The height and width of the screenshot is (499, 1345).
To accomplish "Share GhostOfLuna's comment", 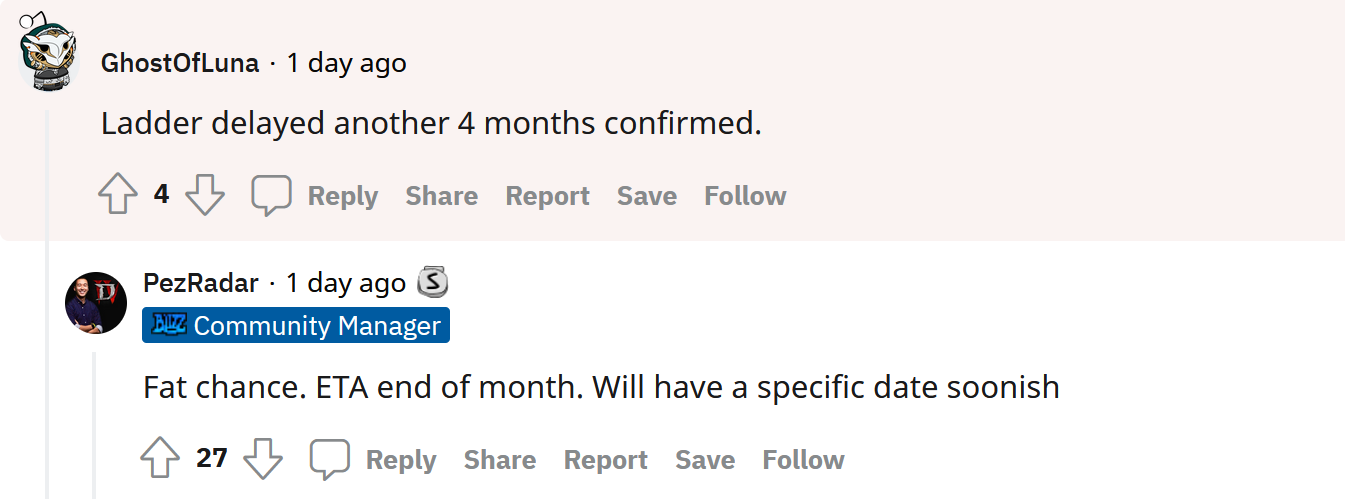I will coord(441,196).
